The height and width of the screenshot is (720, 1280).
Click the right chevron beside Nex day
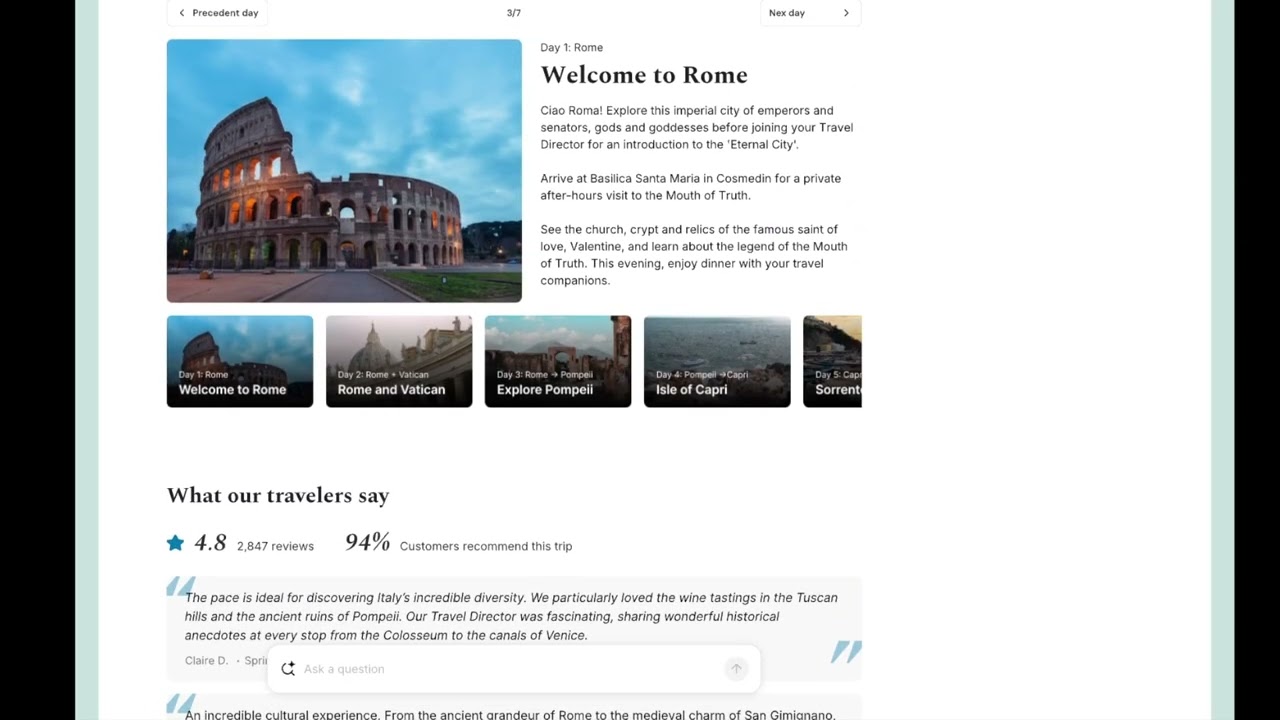[x=846, y=13]
